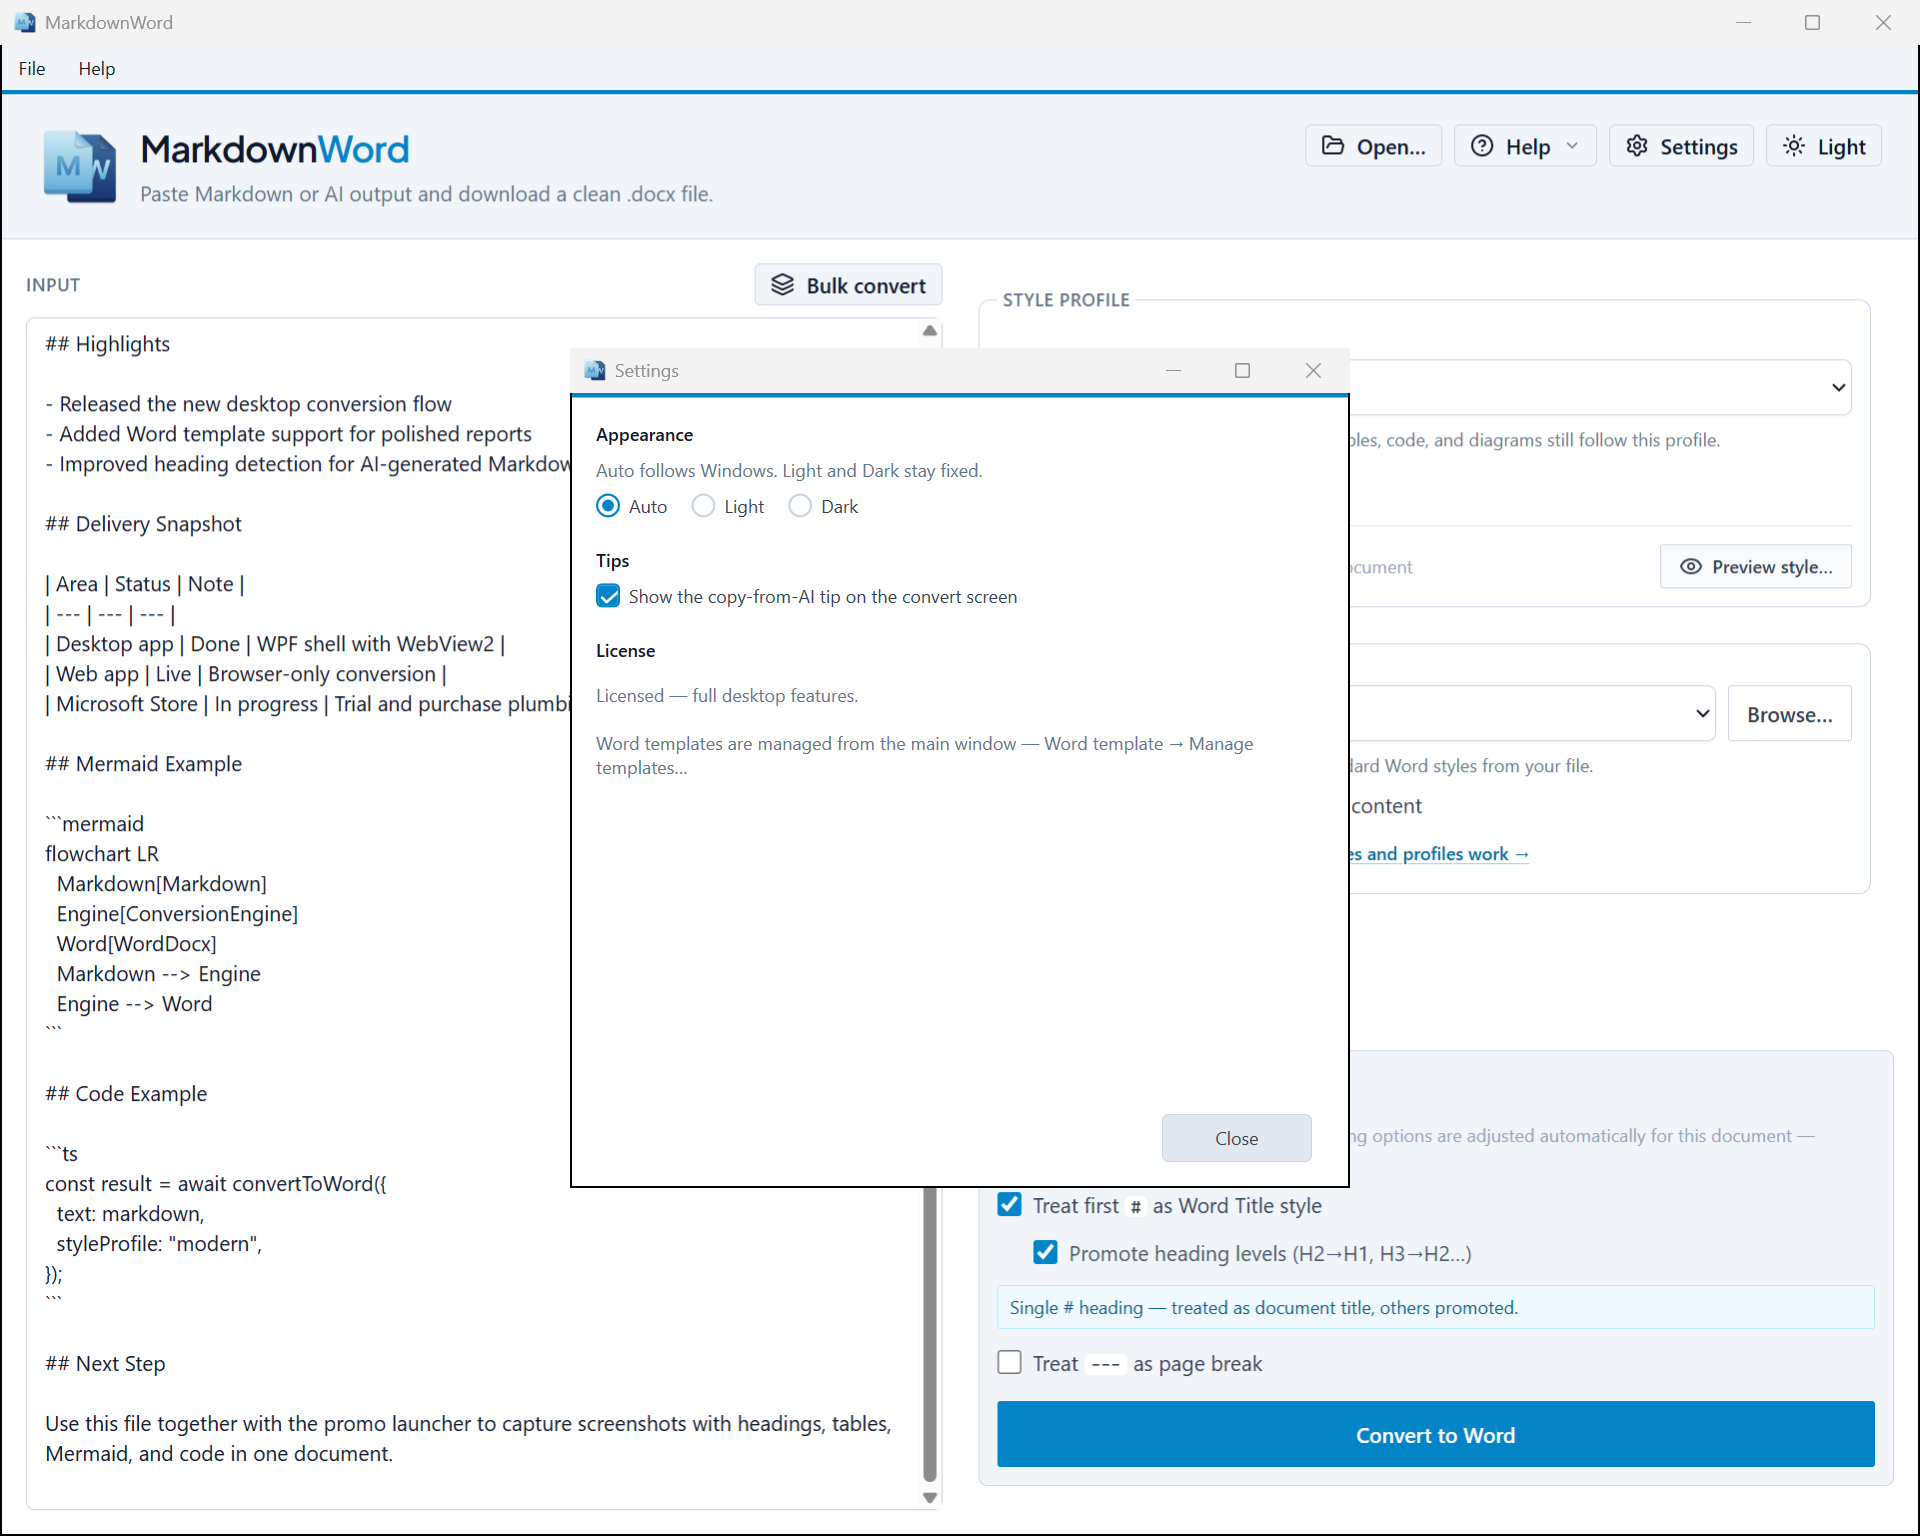
Task: Switch theme with the Light button
Action: coord(1824,146)
